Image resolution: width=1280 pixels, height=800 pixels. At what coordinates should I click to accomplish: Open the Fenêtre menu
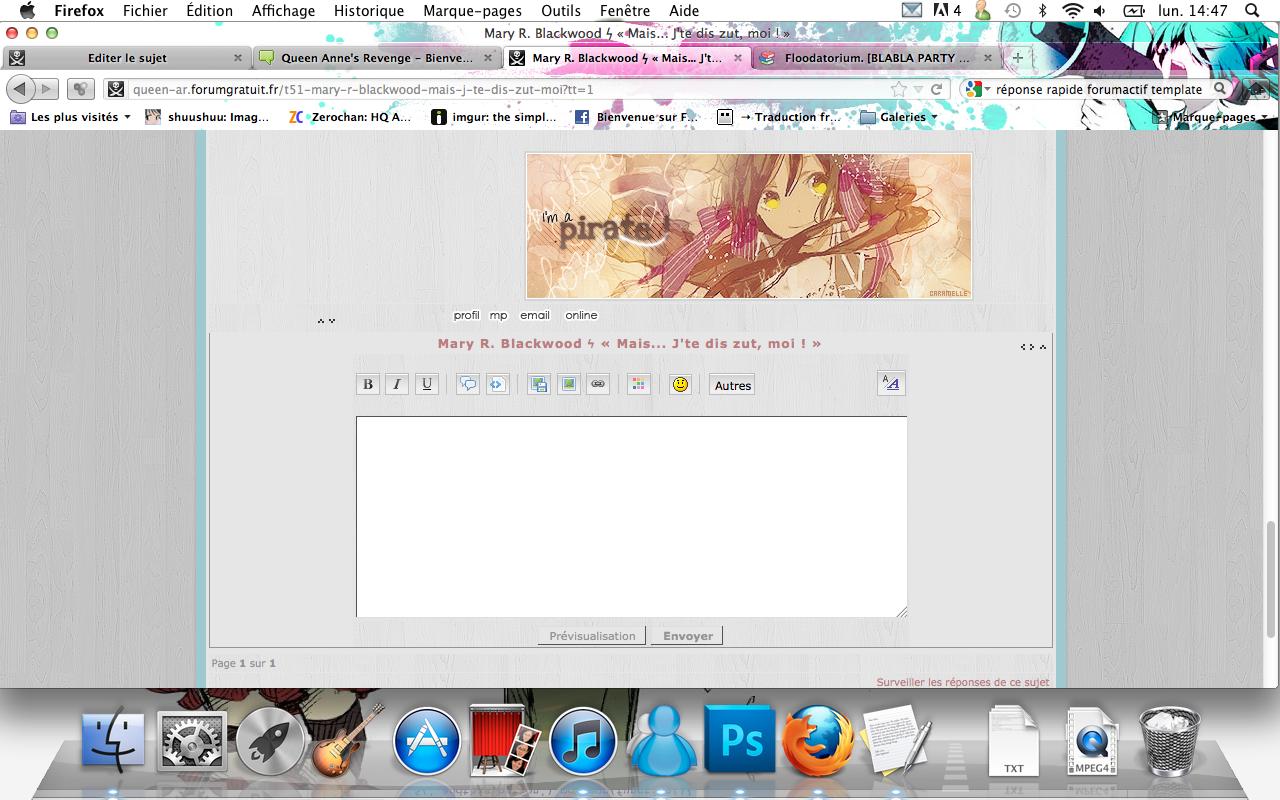click(x=625, y=11)
